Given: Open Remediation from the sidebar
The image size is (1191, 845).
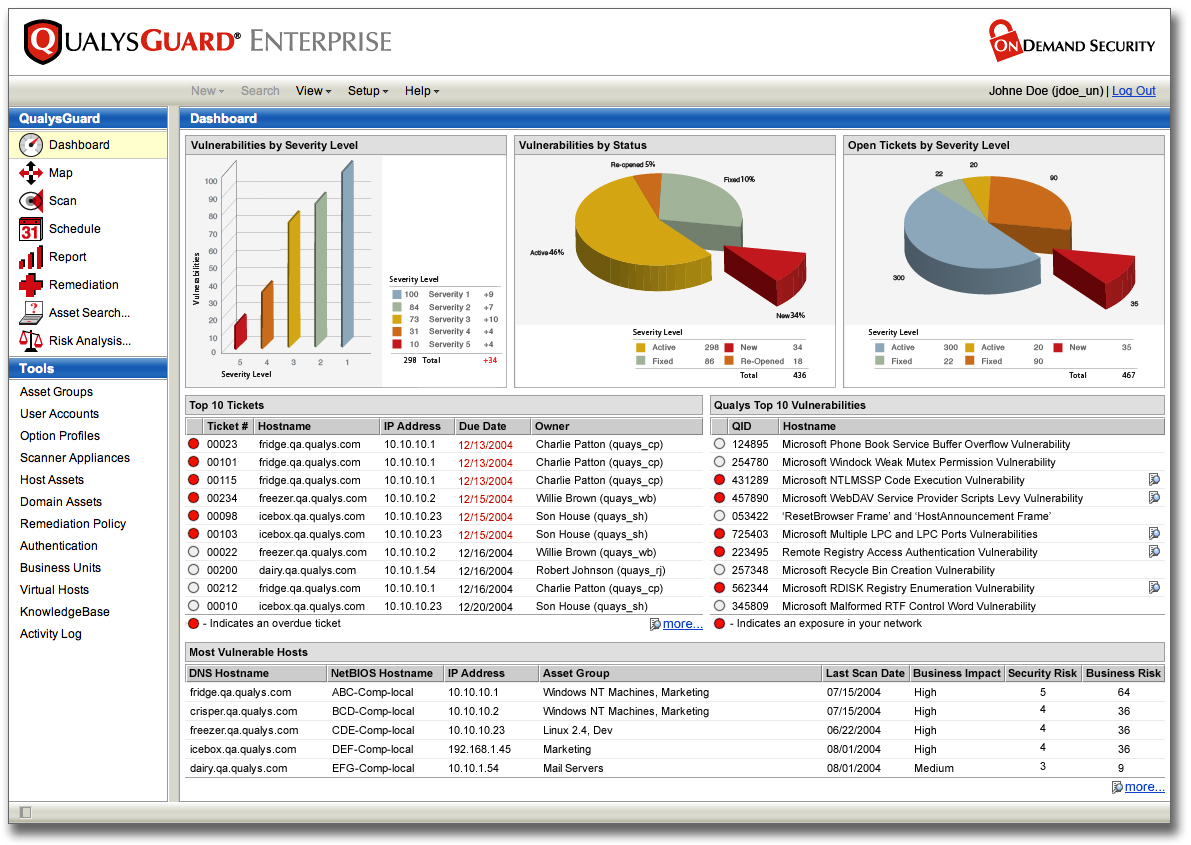Looking at the screenshot, I should click(84, 285).
